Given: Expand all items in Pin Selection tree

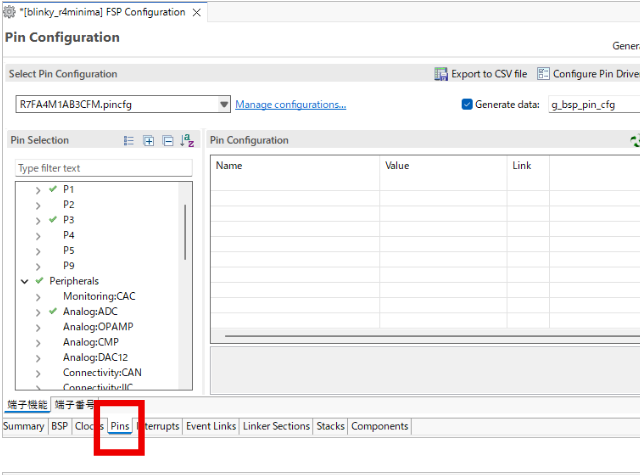Looking at the screenshot, I should (149, 141).
